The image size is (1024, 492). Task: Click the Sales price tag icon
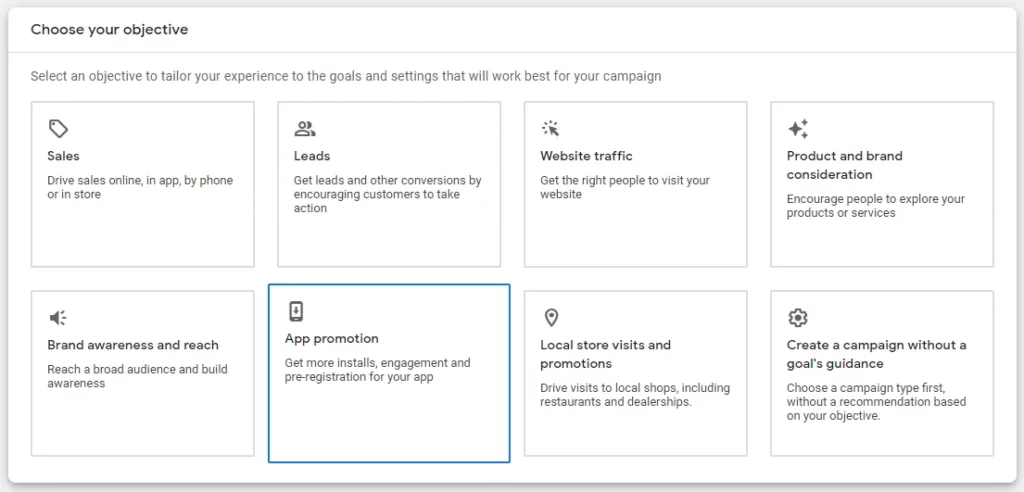[59, 129]
